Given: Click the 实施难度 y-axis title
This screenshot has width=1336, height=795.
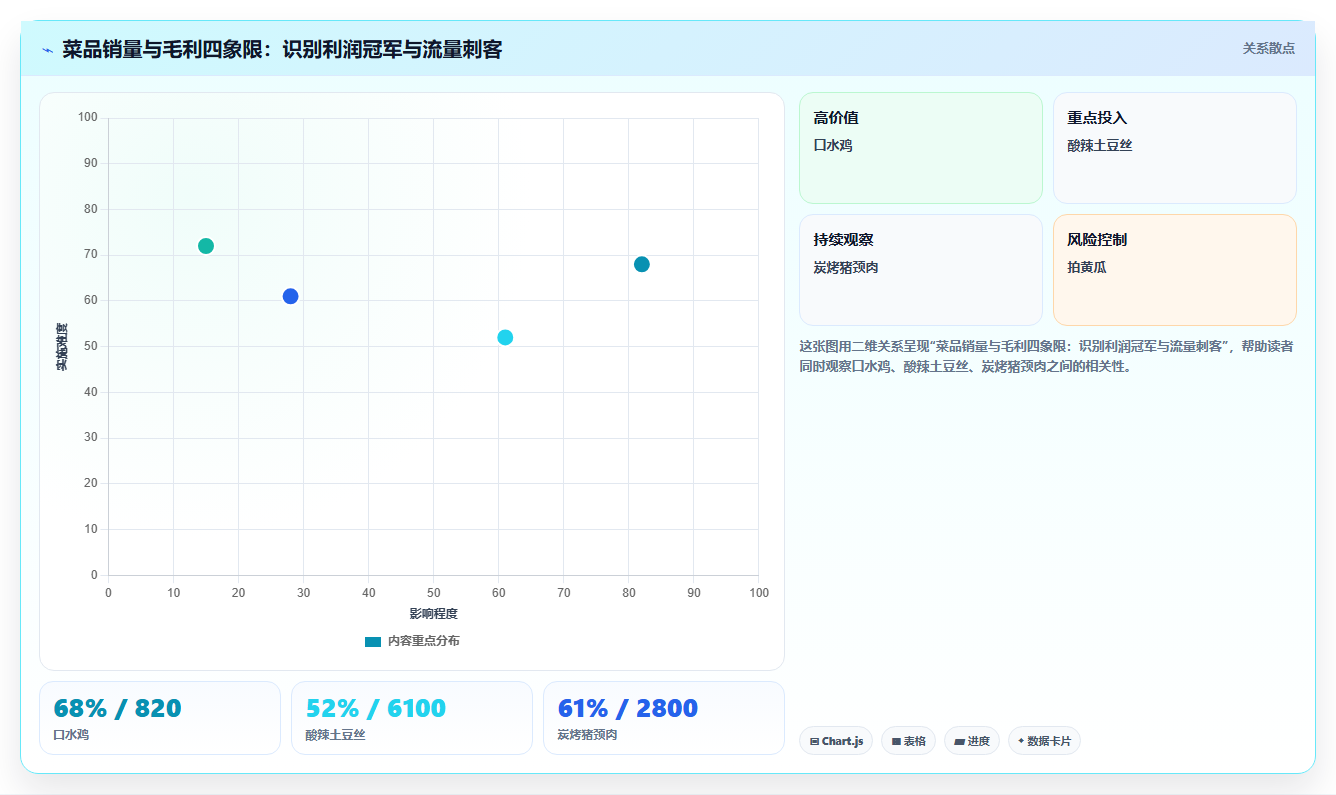Looking at the screenshot, I should coord(62,347).
